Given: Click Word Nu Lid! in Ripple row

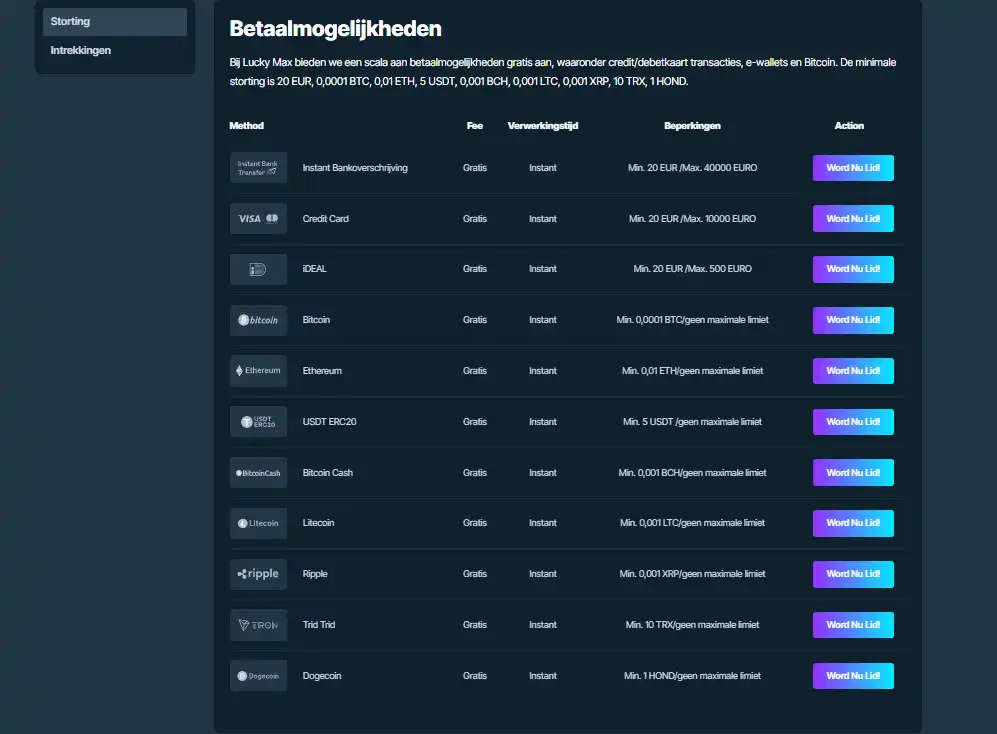Looking at the screenshot, I should [x=853, y=574].
